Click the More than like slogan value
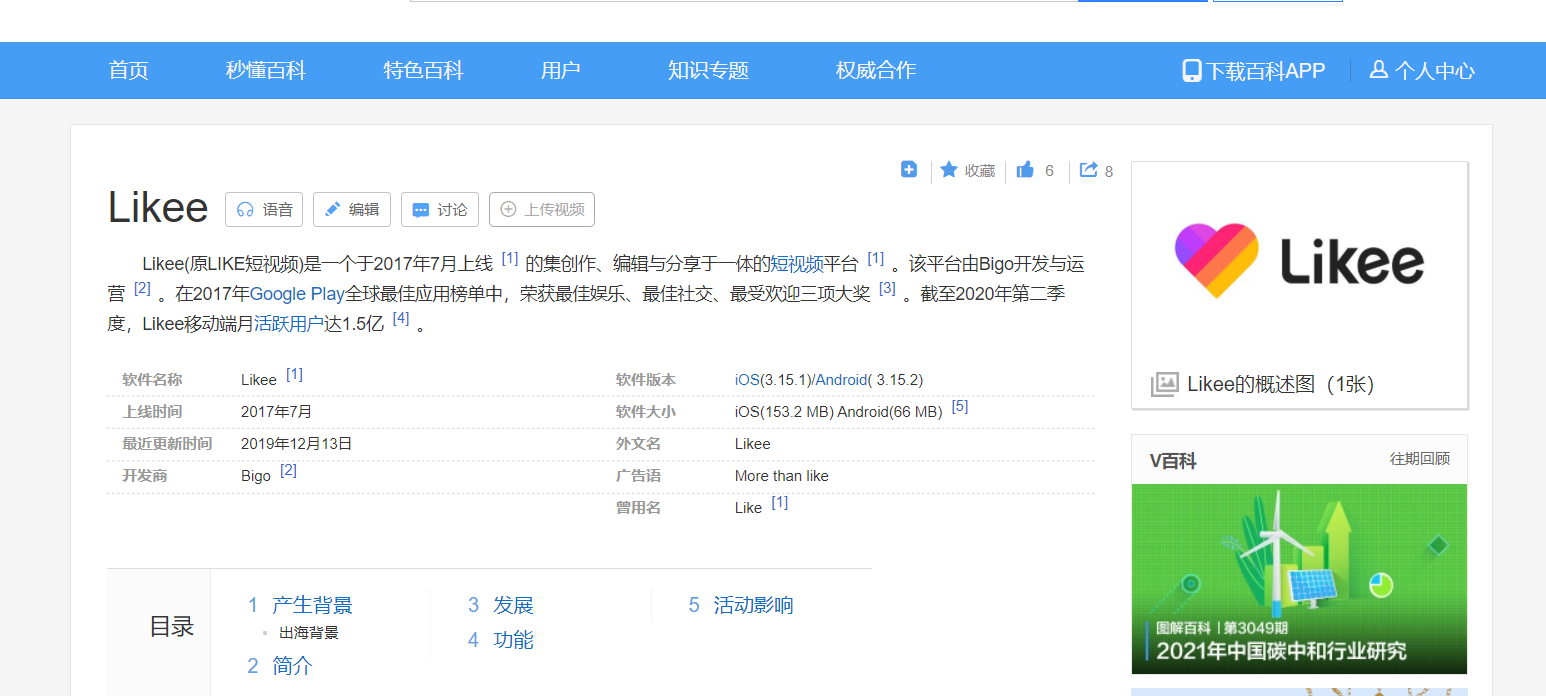 (782, 476)
